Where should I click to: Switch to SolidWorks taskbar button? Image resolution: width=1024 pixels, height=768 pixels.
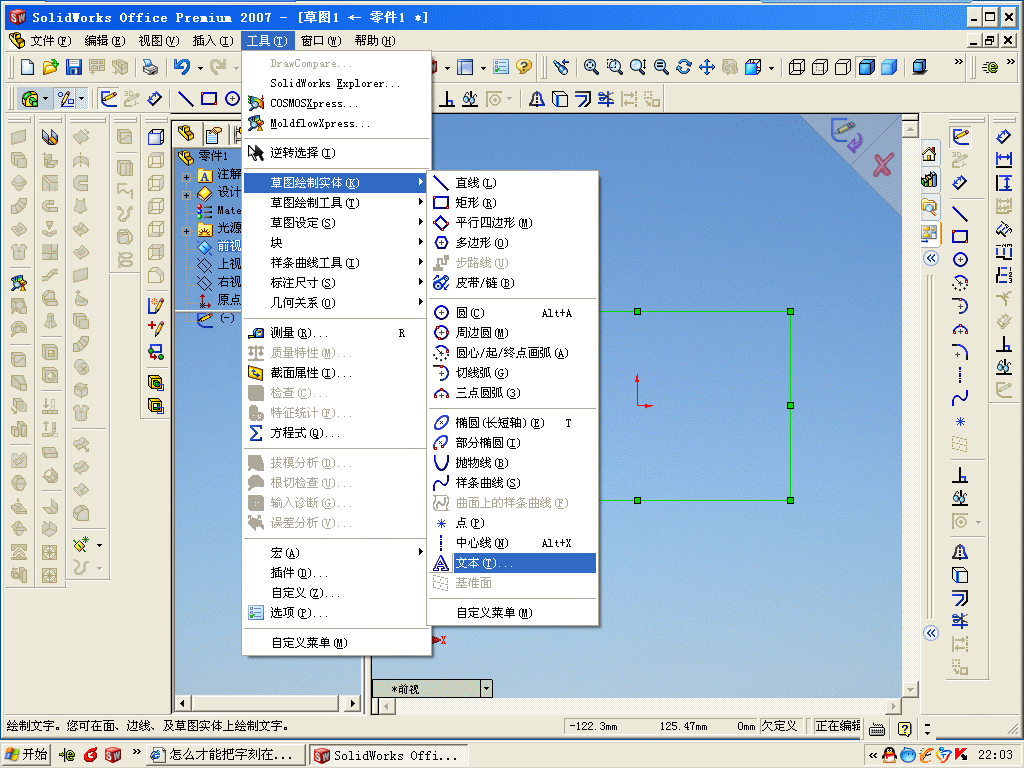tap(389, 756)
